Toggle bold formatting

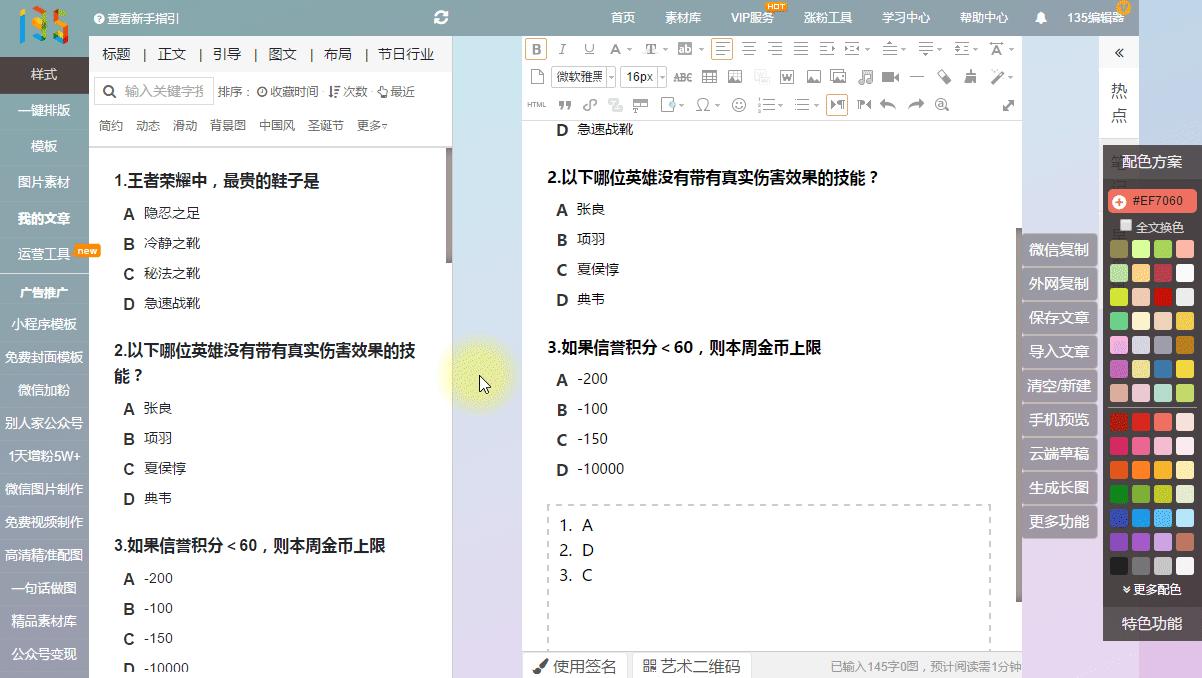(x=536, y=48)
